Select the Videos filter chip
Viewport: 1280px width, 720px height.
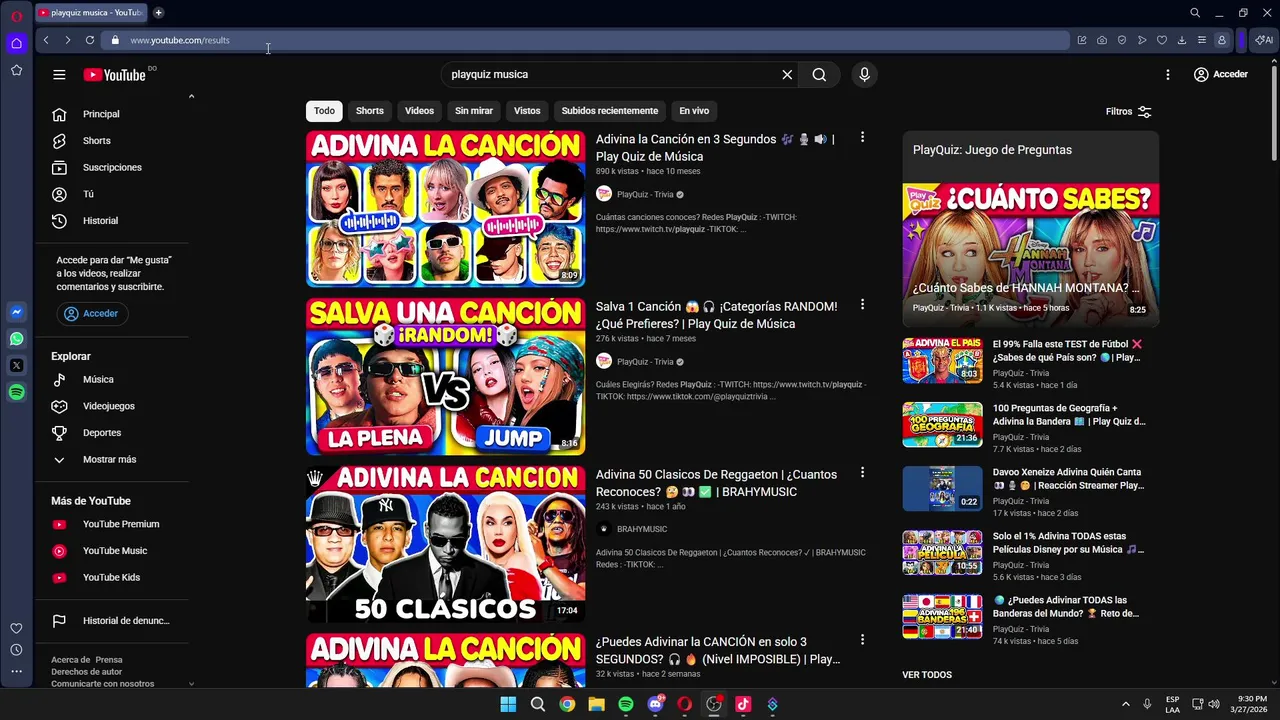pyautogui.click(x=419, y=111)
